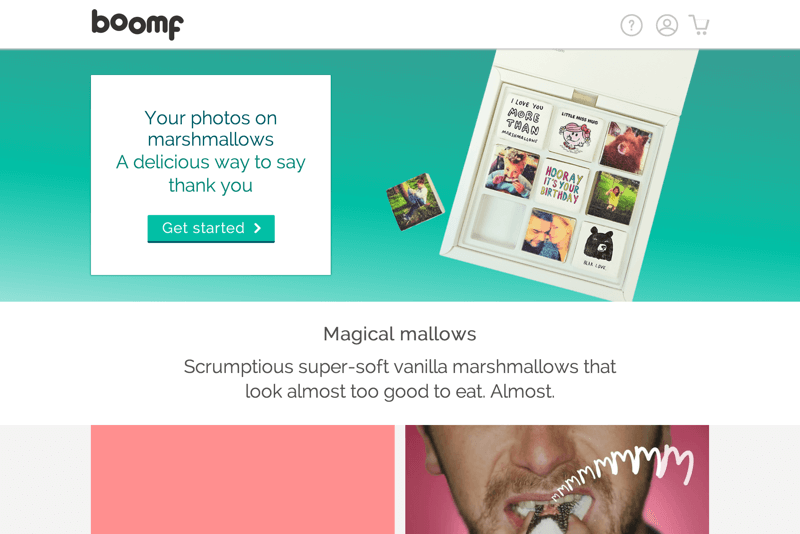Image resolution: width=800 pixels, height=534 pixels.
Task: Click the 'Your photos on marshmallows' headline
Action: click(211, 129)
